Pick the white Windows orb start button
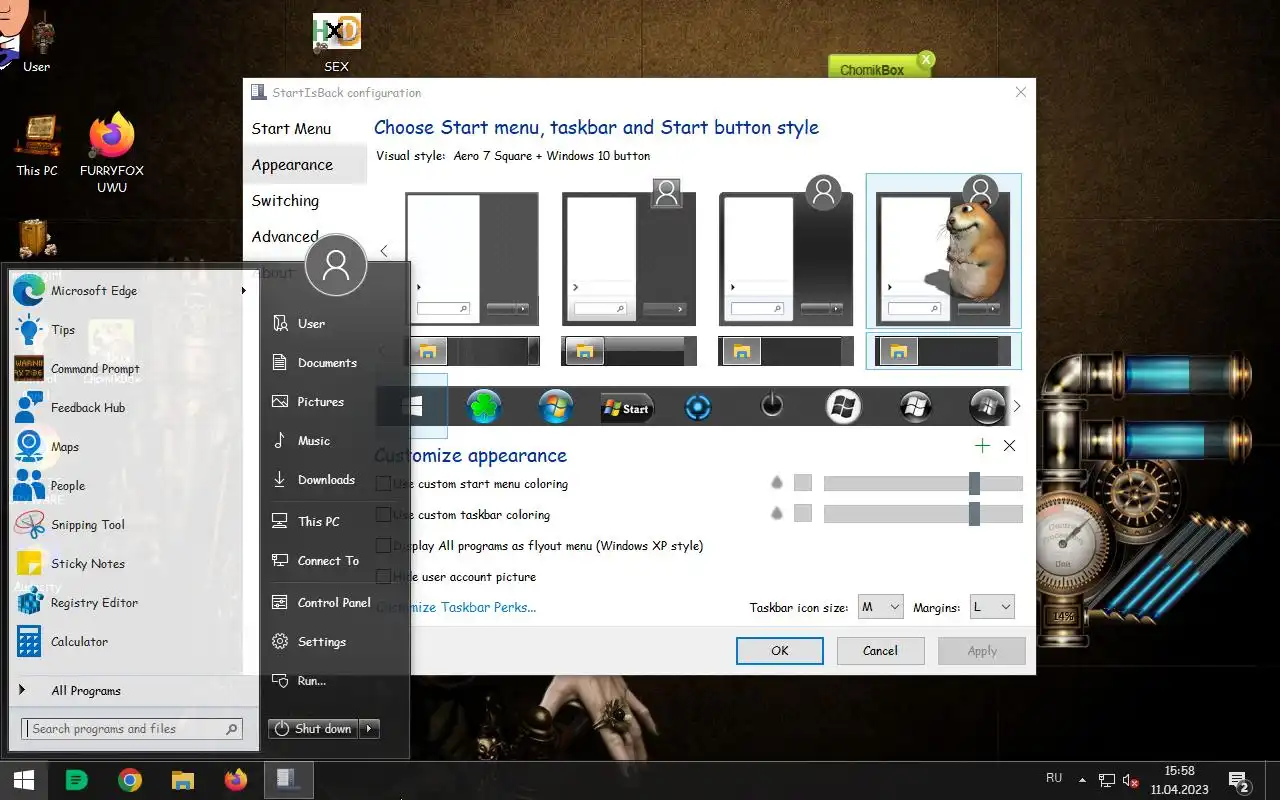Screen dimensions: 1280x800 coord(843,407)
